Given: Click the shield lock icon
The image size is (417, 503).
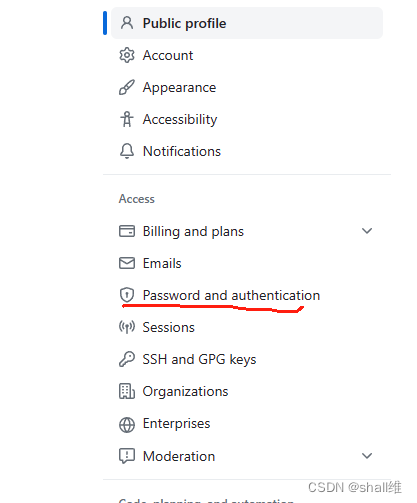Looking at the screenshot, I should point(127,295).
